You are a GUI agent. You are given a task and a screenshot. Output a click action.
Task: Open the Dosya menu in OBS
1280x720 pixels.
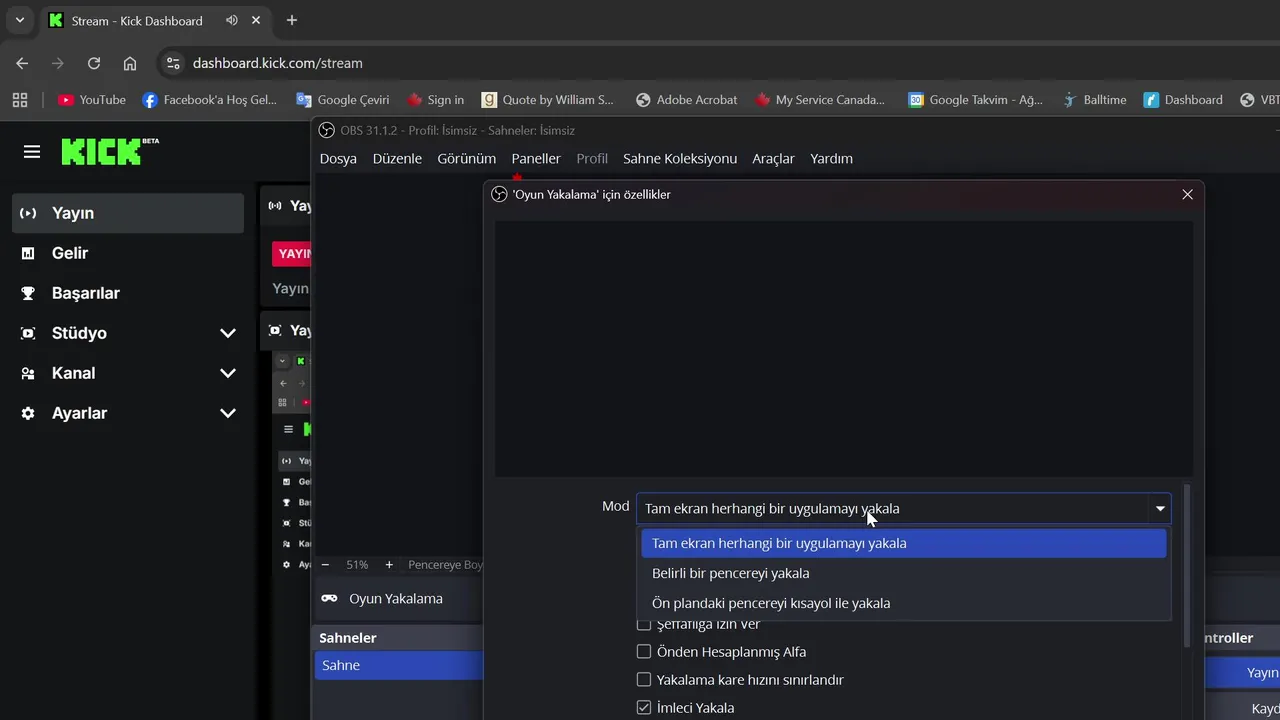coord(338,158)
